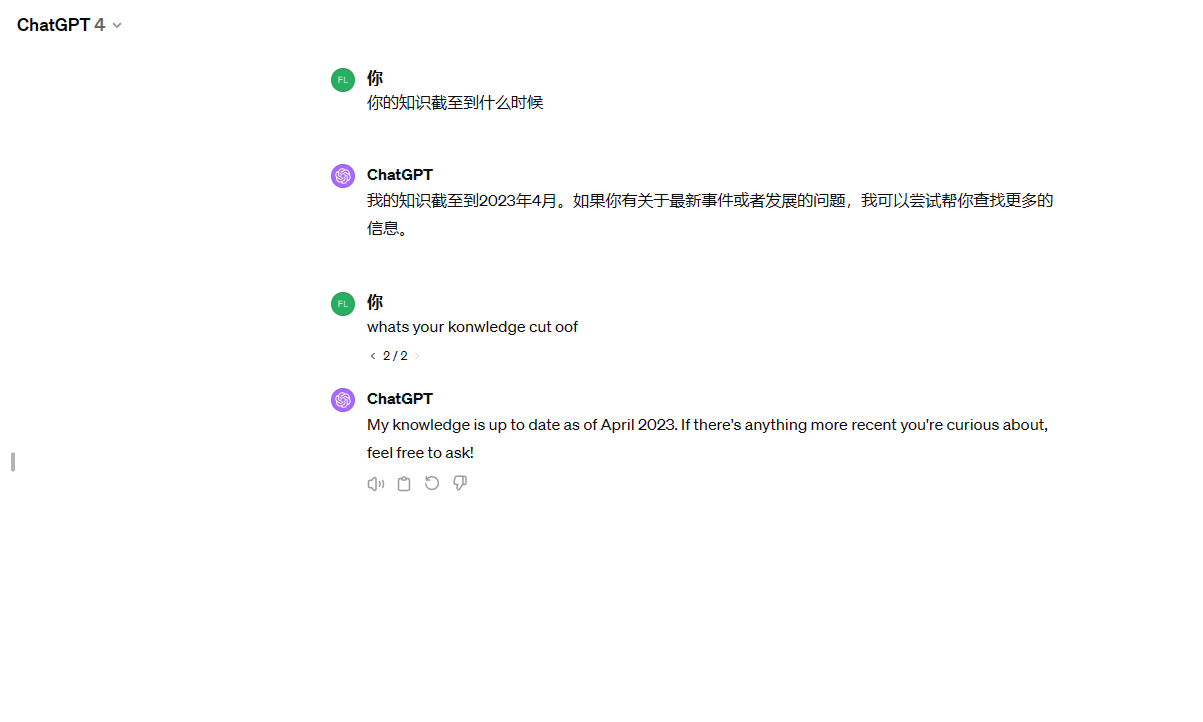Image resolution: width=1203 pixels, height=722 pixels.
Task: Click the ChatGPT logo beside the Chinese answer
Action: pos(343,176)
